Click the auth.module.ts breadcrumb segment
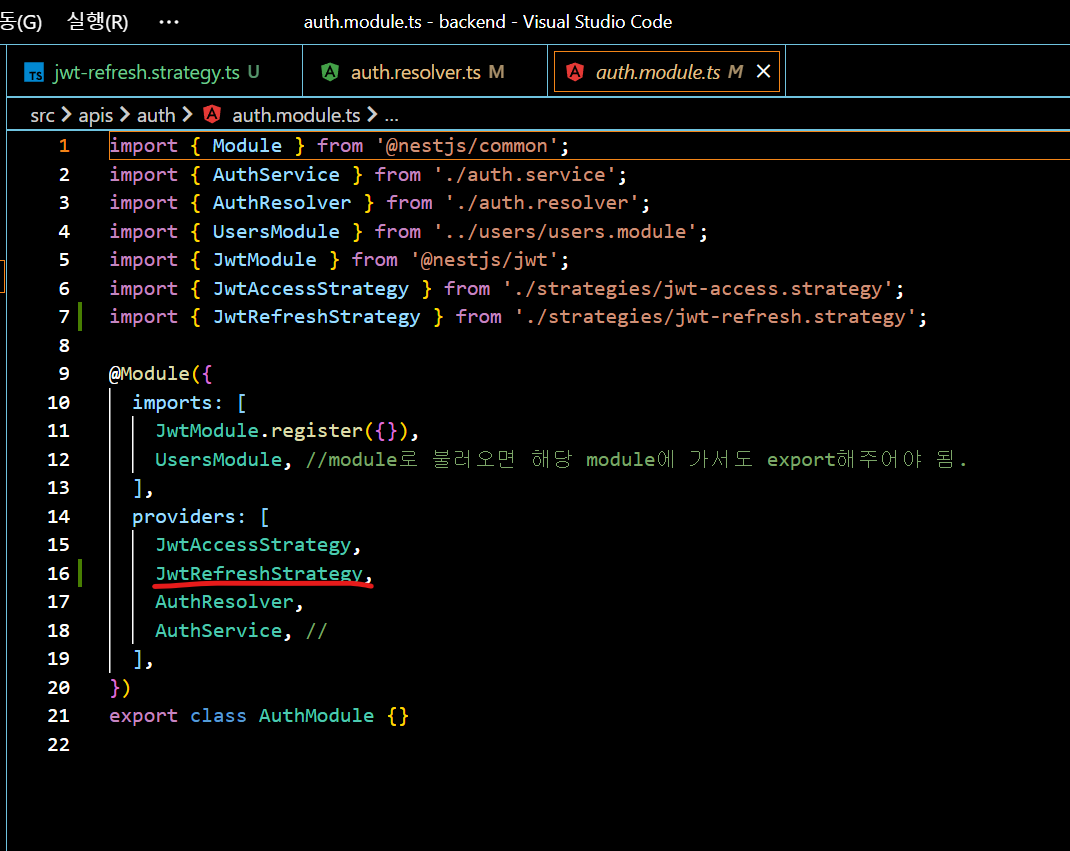The height and width of the screenshot is (851, 1070). (x=296, y=115)
